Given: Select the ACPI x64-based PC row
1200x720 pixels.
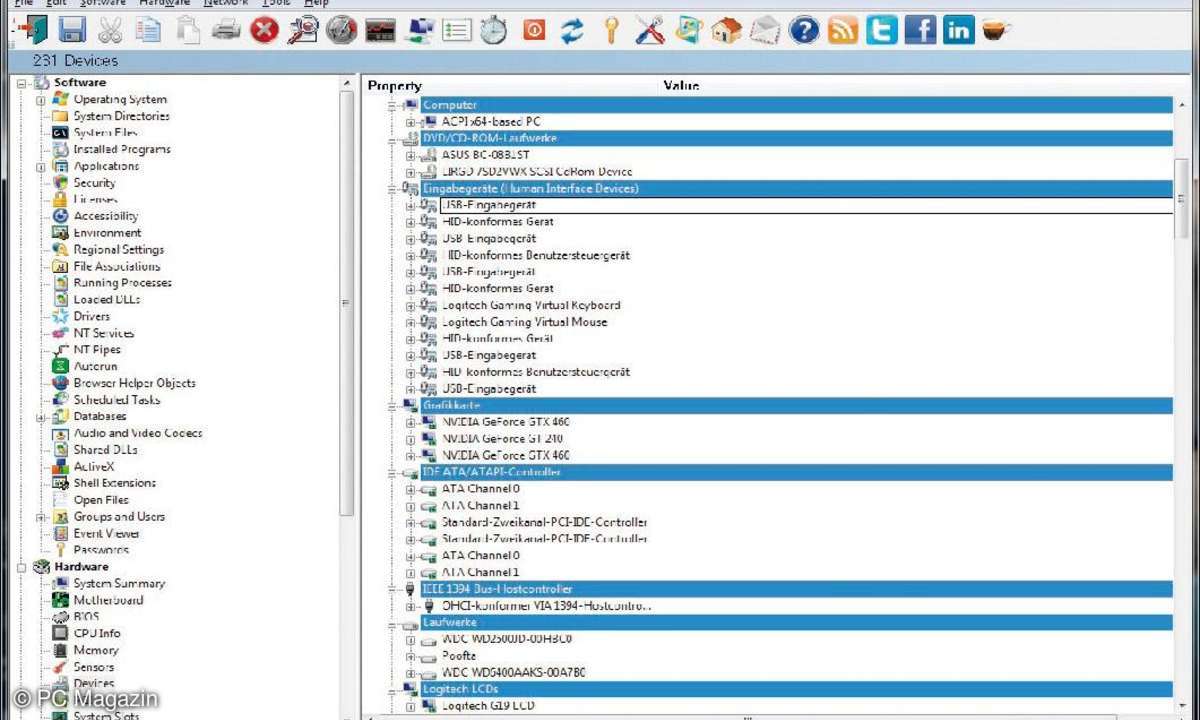Looking at the screenshot, I should pos(491,122).
